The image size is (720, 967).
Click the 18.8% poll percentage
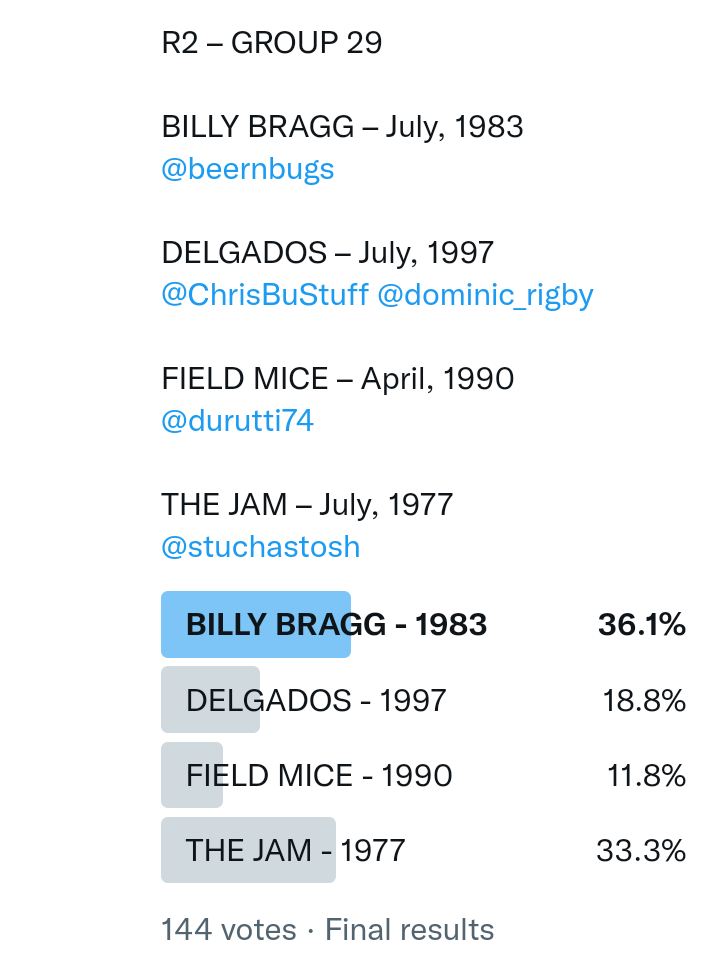click(x=644, y=700)
